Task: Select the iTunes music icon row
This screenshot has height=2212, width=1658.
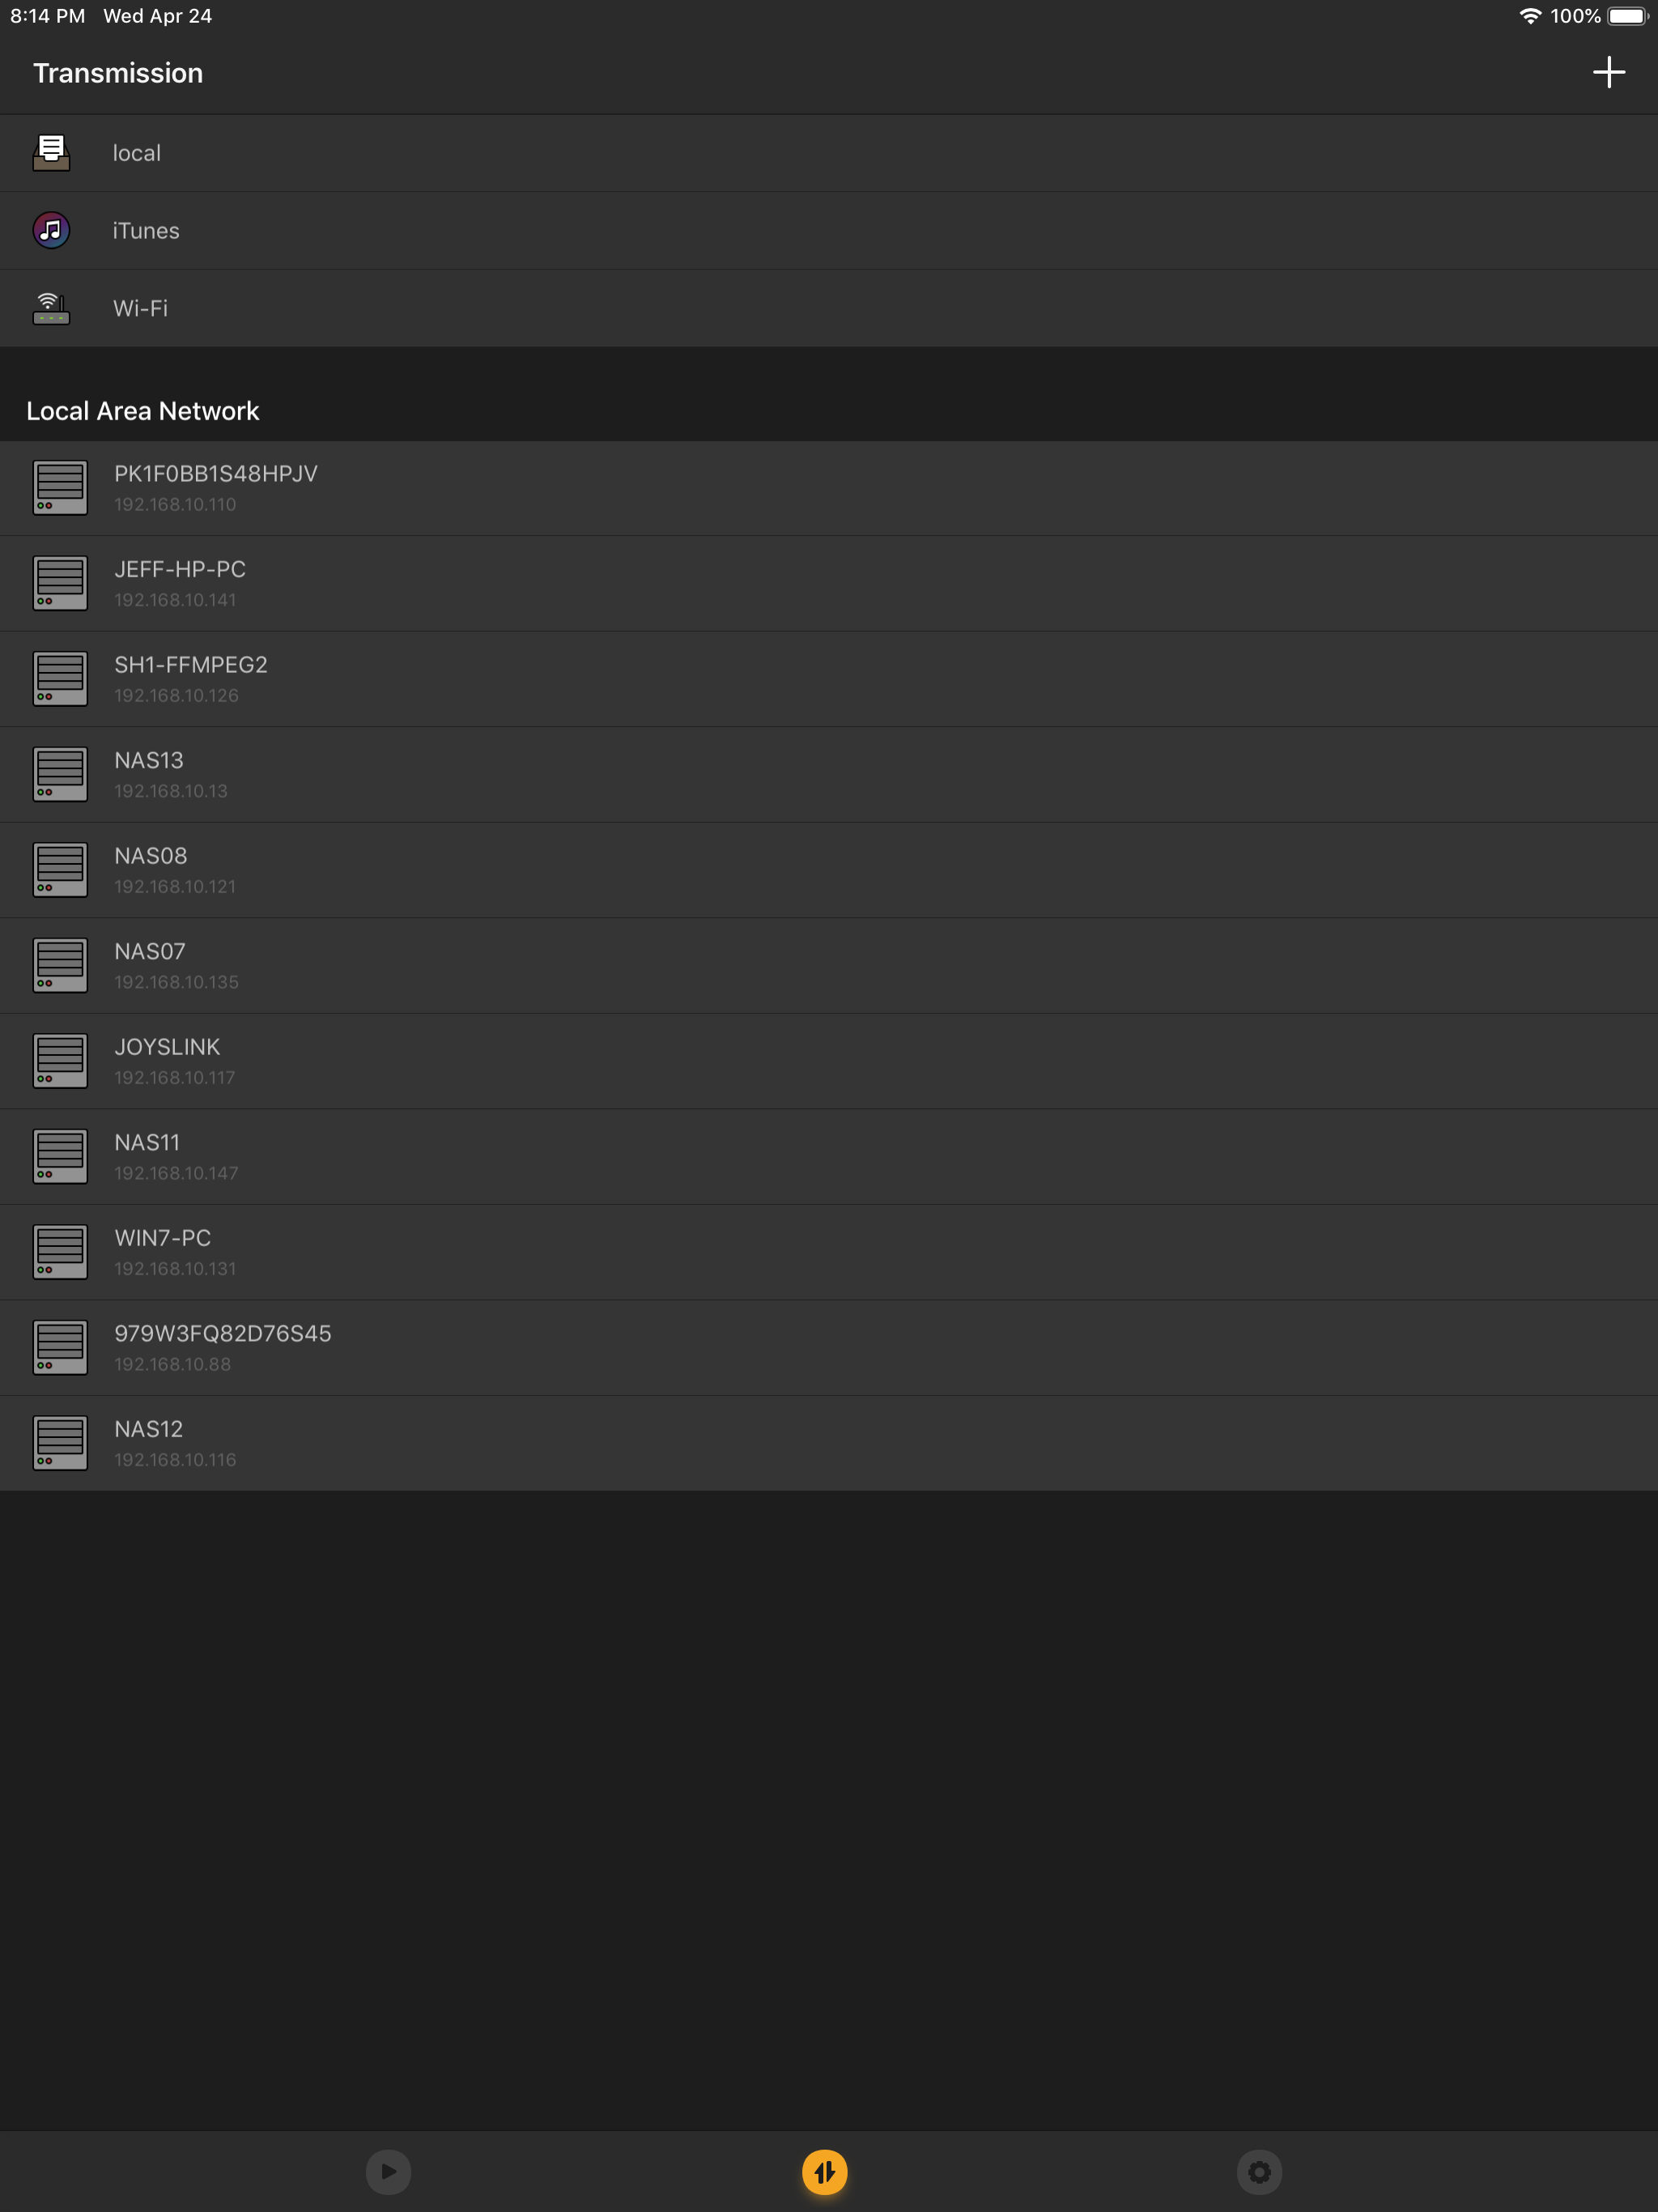Action: coord(52,230)
